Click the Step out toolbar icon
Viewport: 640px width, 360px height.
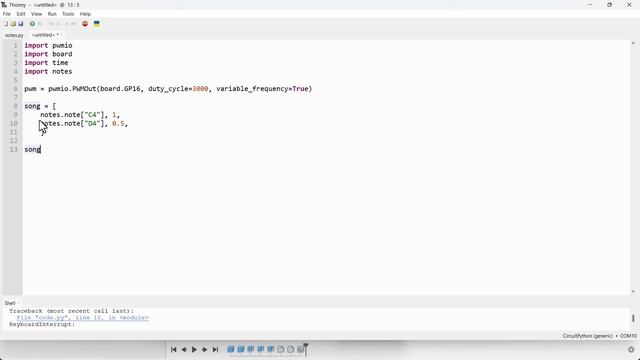[66, 24]
